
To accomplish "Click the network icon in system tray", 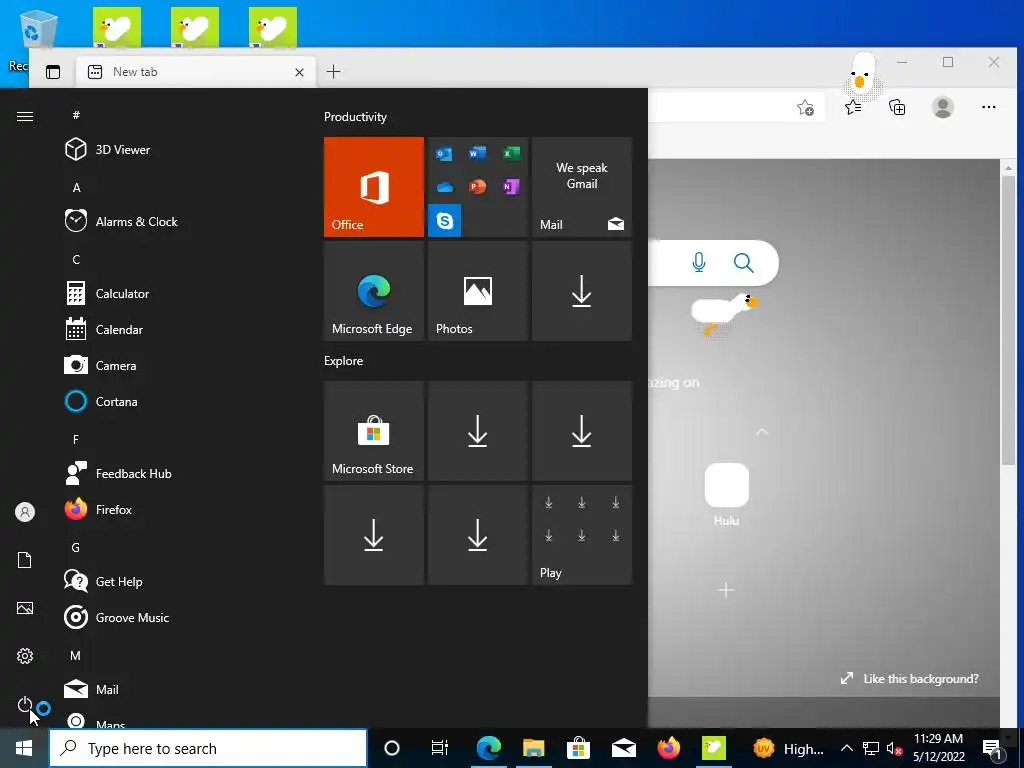I will coord(871,748).
